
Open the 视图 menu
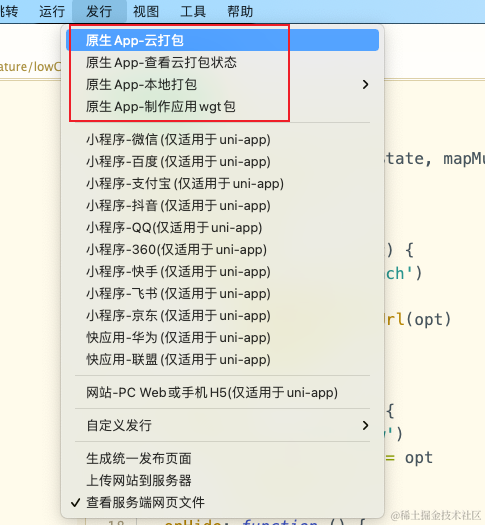click(x=146, y=11)
